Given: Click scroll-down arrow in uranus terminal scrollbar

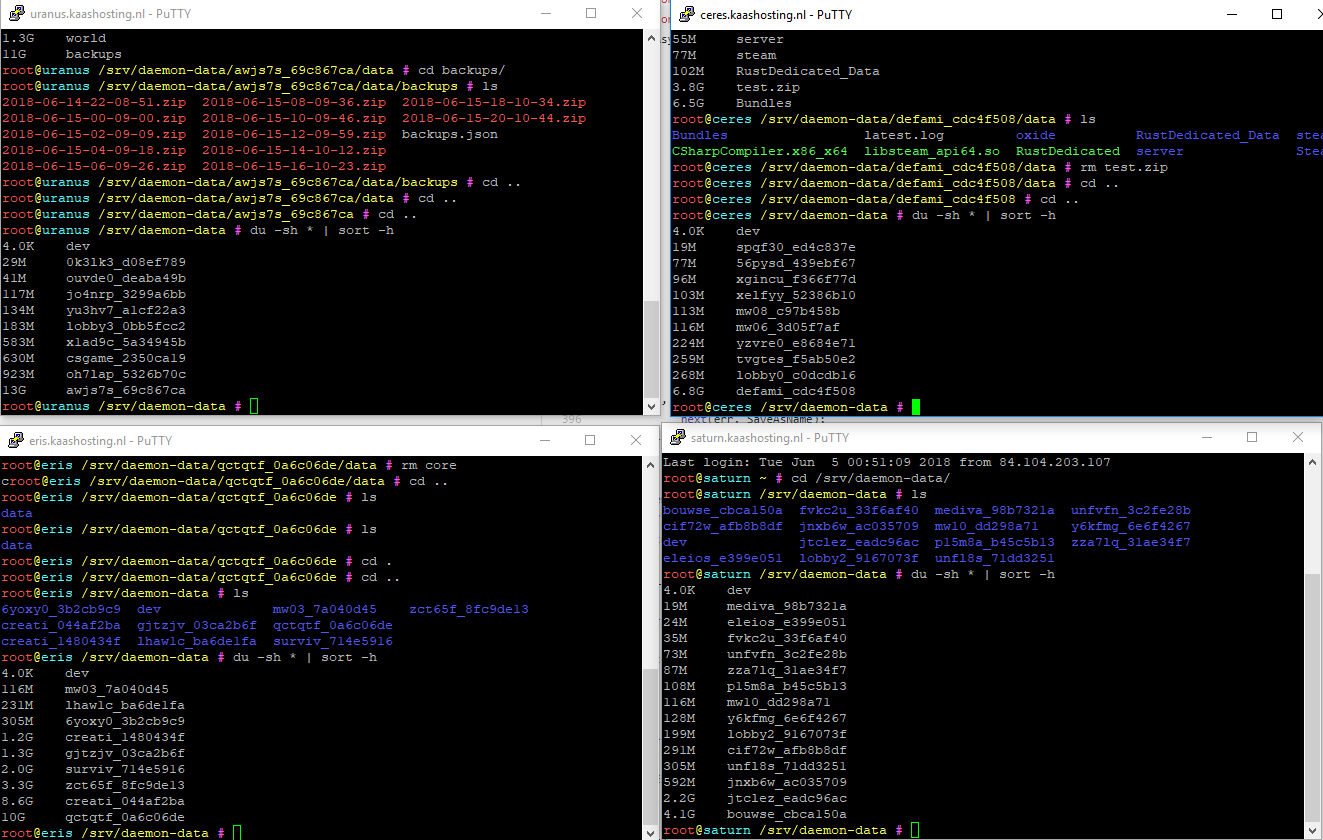Looking at the screenshot, I should (651, 405).
